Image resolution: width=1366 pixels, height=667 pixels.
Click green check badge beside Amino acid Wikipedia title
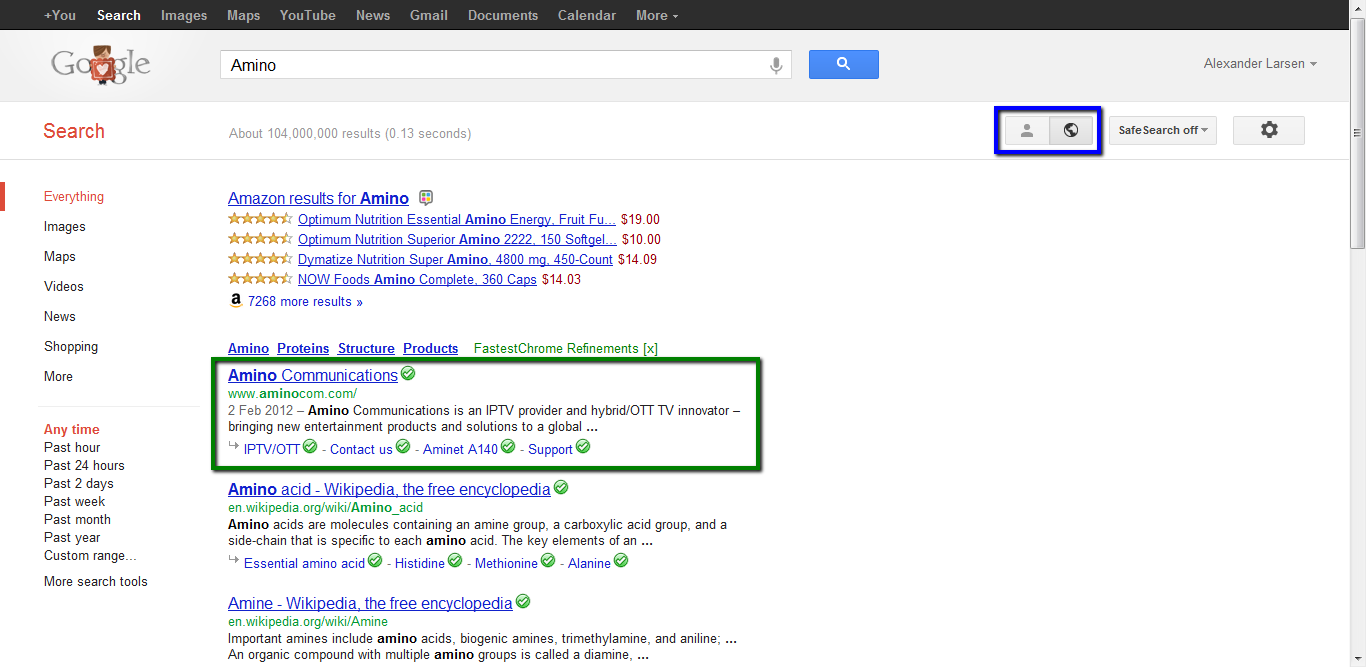561,488
